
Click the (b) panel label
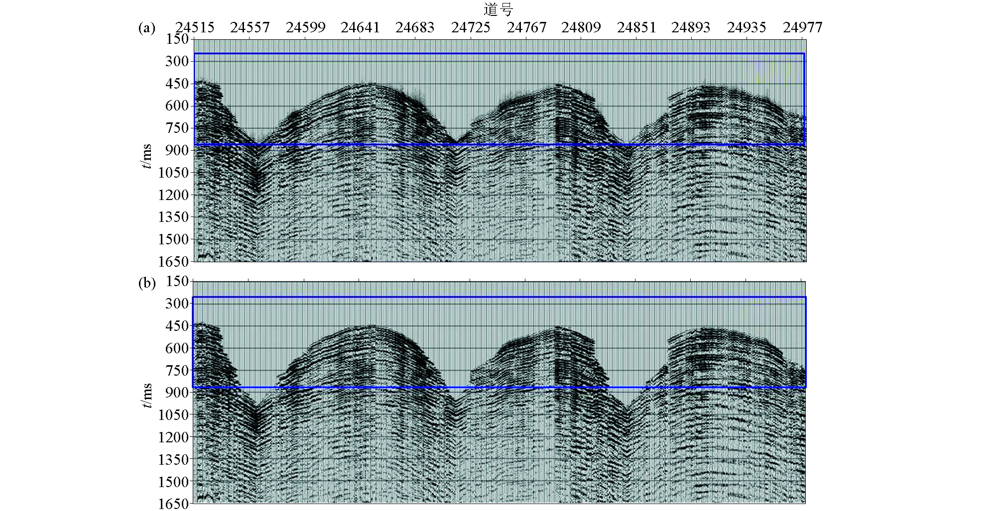(x=147, y=283)
